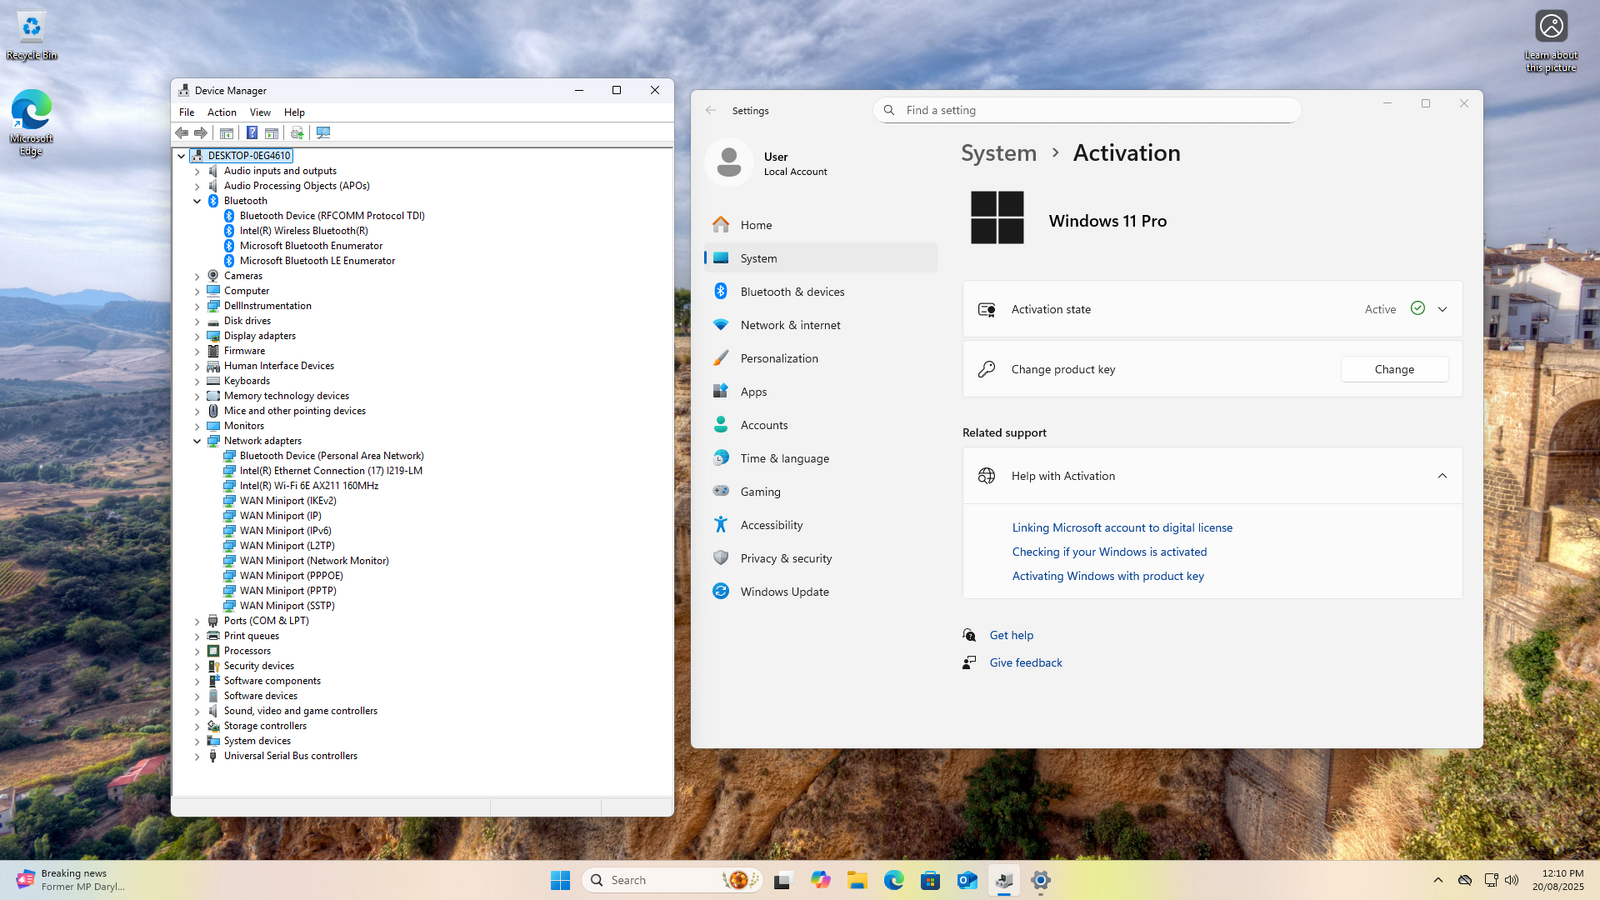The image size is (1600, 900).
Task: Expand the Display adapters tree node
Action: [197, 336]
